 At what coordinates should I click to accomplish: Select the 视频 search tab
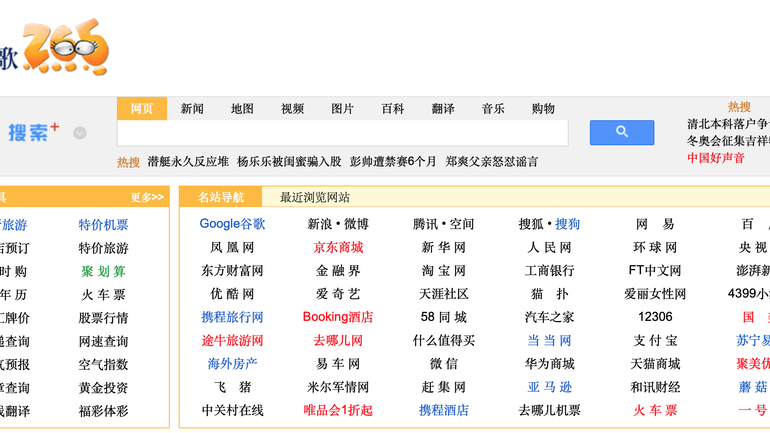click(x=292, y=109)
